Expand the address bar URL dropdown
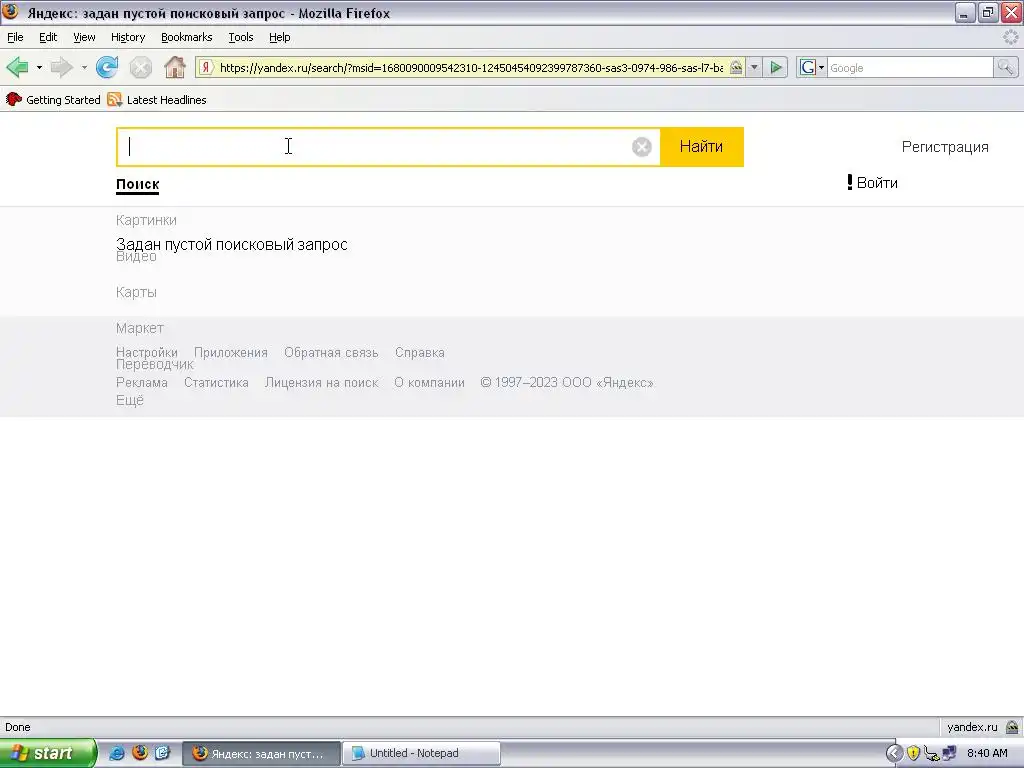 click(x=754, y=67)
